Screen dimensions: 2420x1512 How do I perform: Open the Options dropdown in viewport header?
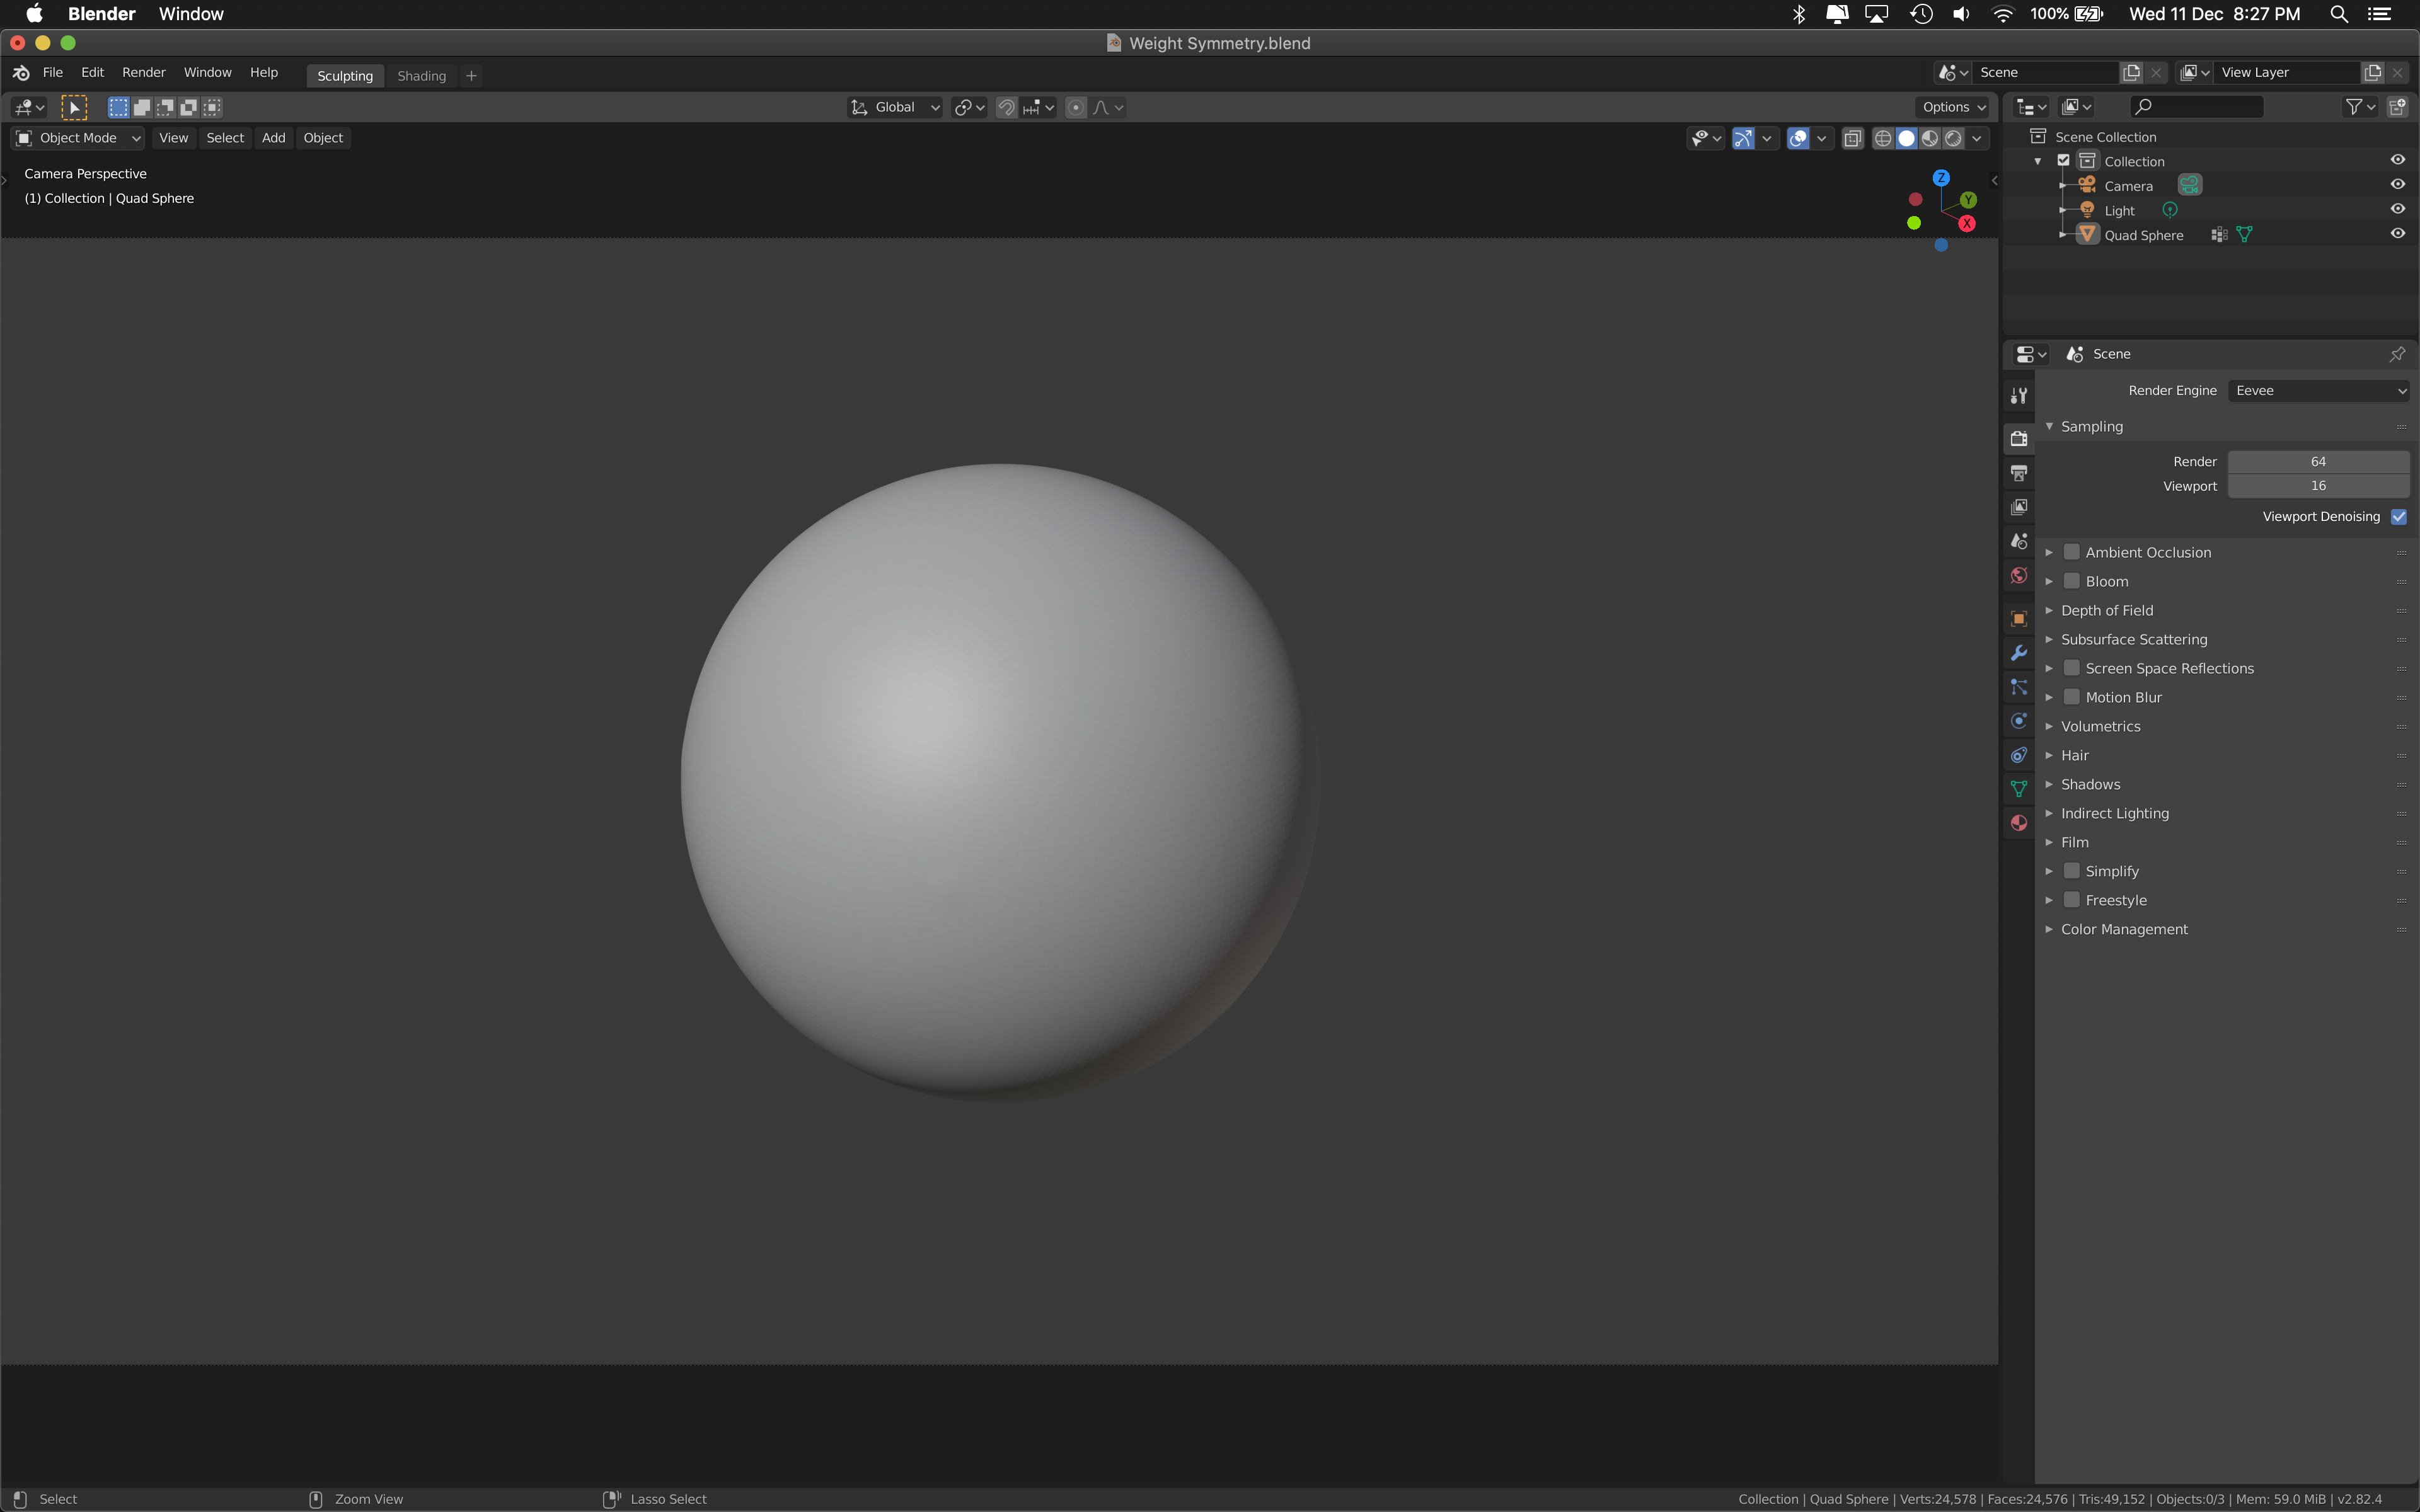pyautogui.click(x=1952, y=107)
